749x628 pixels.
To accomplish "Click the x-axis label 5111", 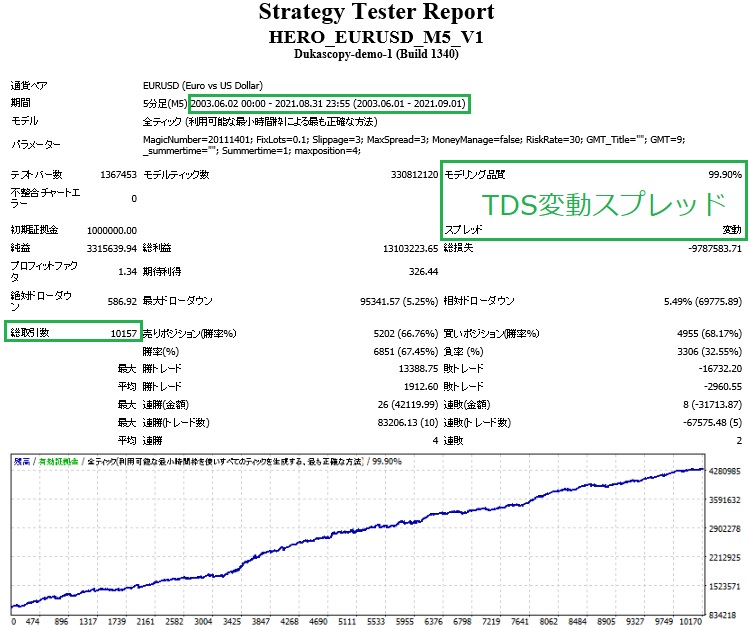I will tap(347, 622).
